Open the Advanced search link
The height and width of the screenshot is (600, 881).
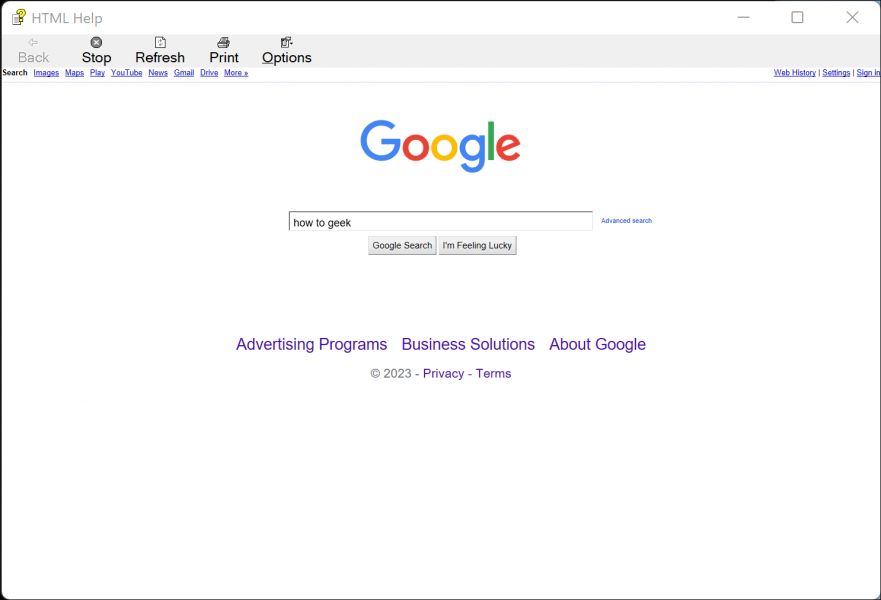626,221
